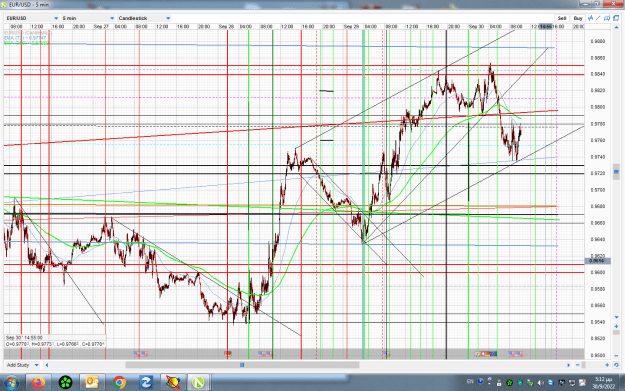Click the detach chart window icon
This screenshot has height=391, width=625.
click(616, 18)
